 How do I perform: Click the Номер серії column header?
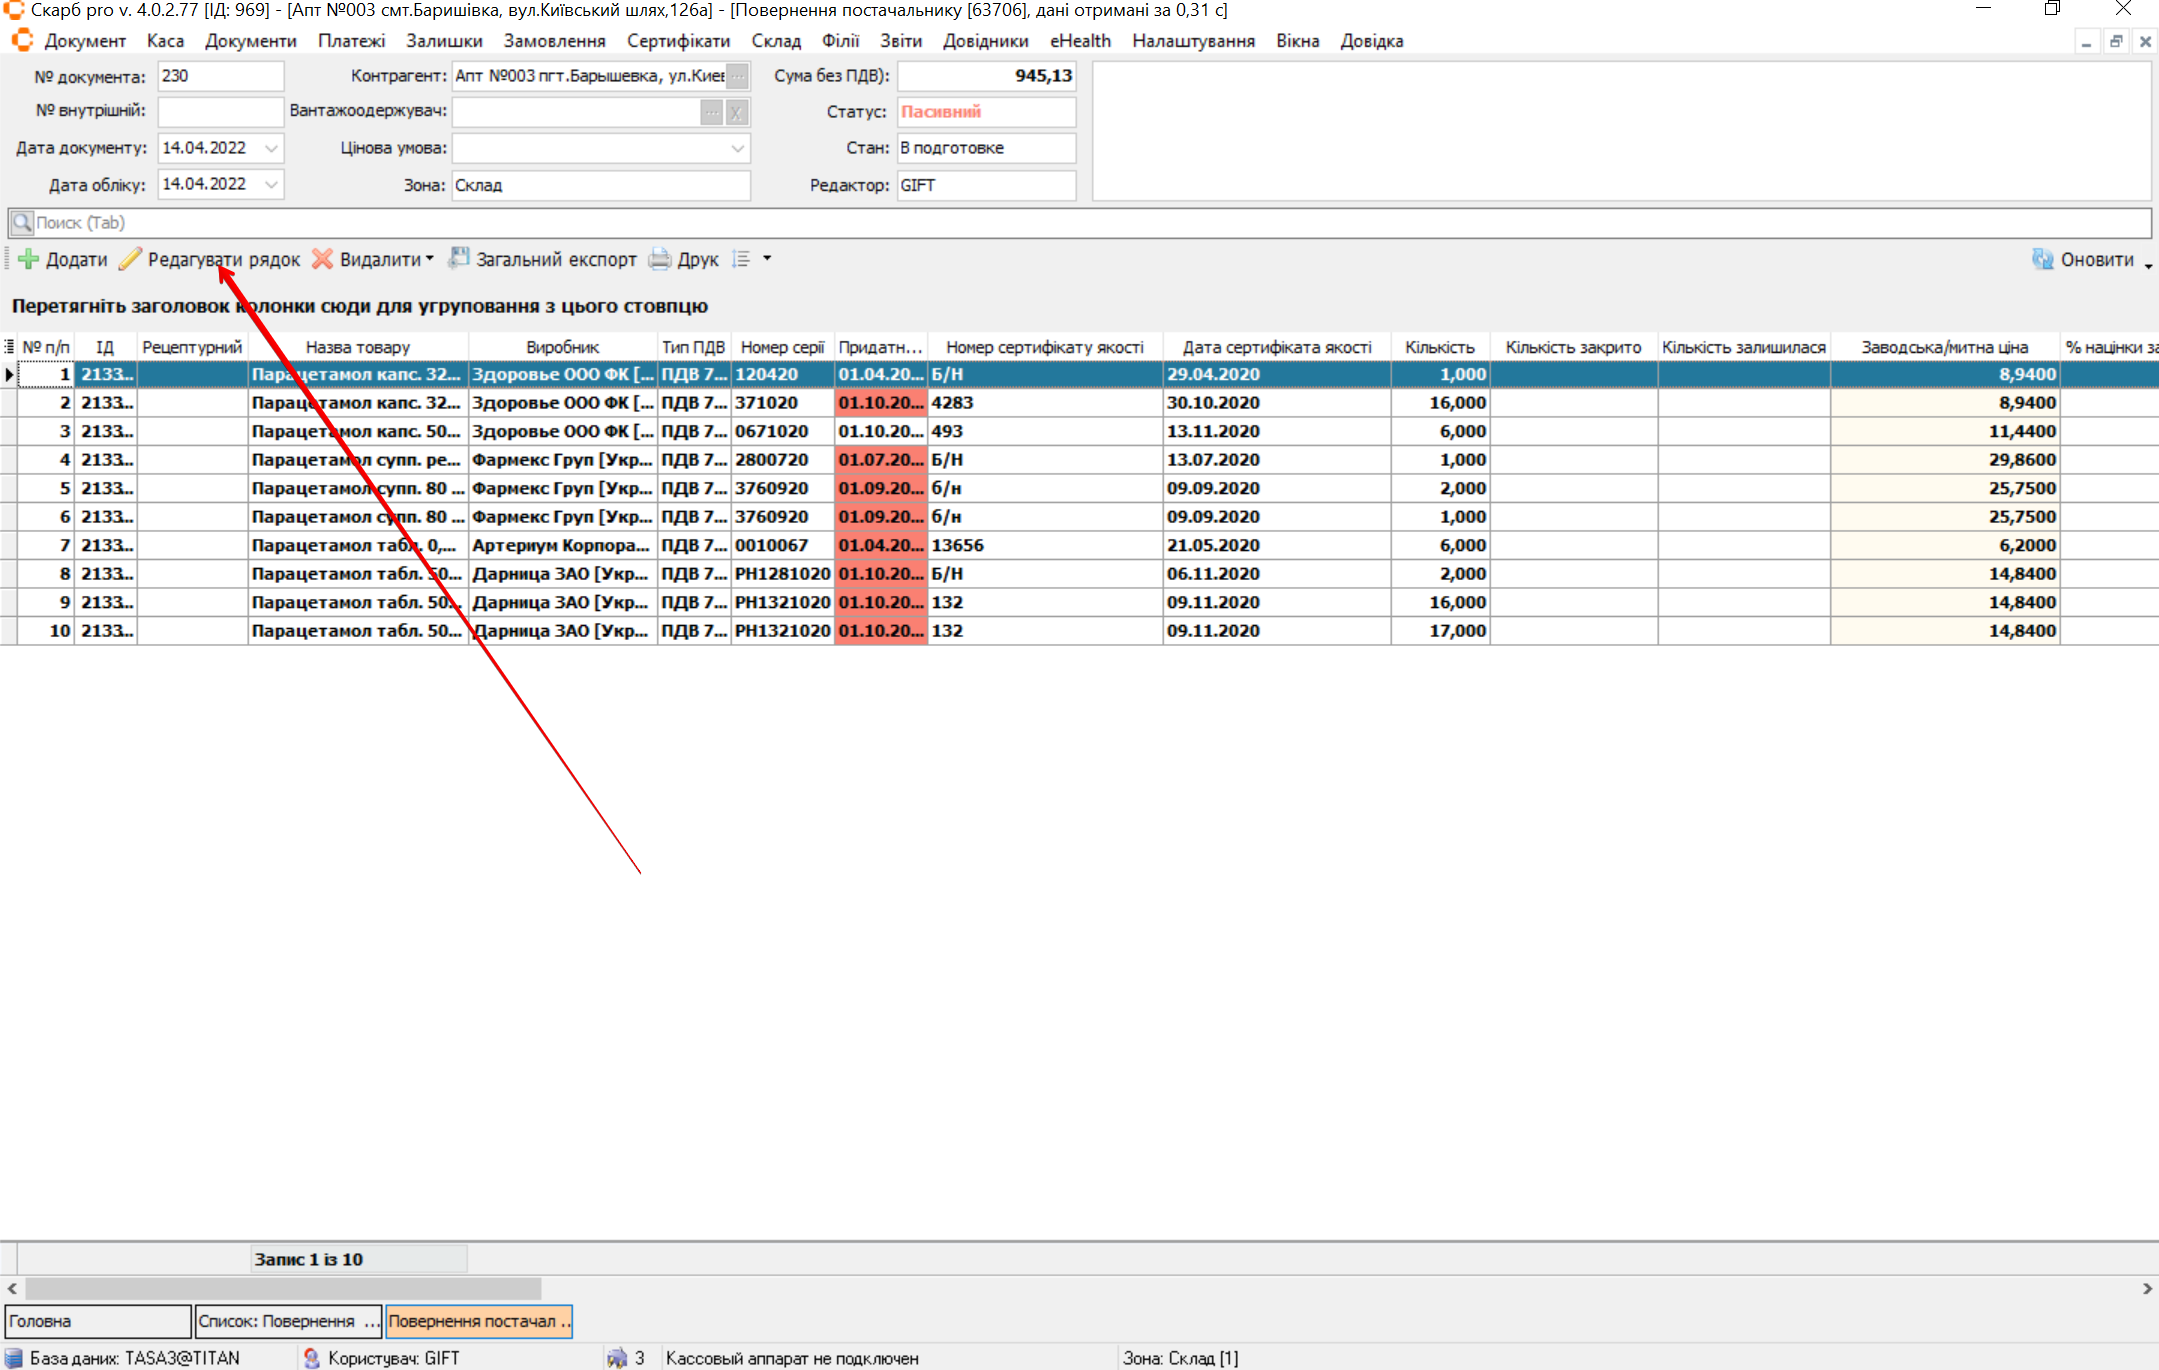(x=781, y=347)
